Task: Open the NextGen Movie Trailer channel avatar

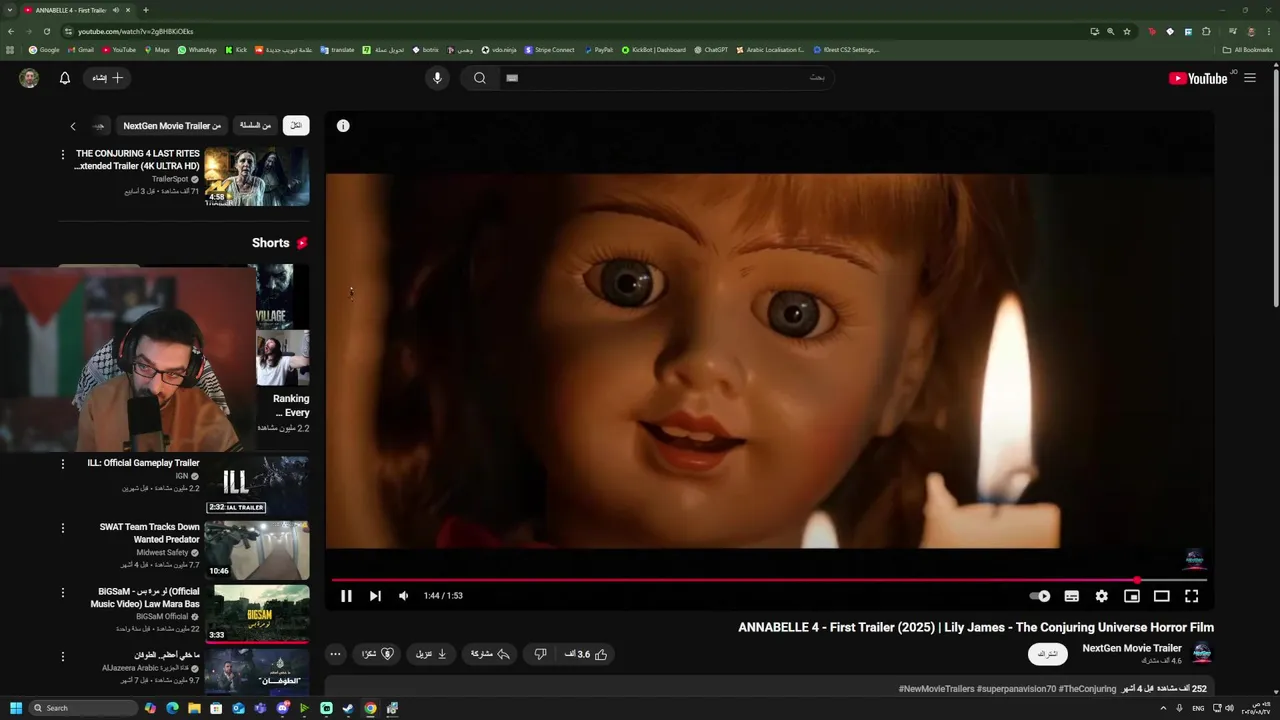Action: coord(1202,653)
